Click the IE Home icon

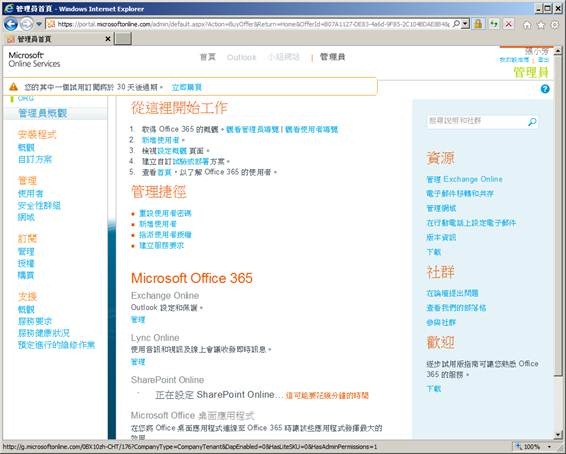pyautogui.click(x=527, y=25)
